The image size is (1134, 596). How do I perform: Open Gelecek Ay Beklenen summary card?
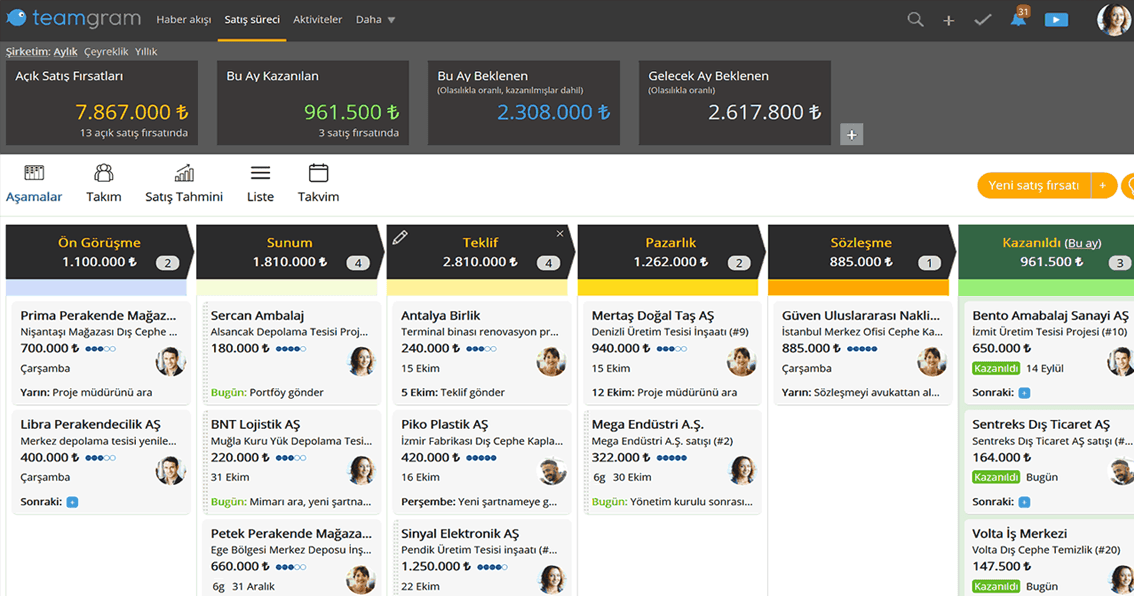[735, 103]
